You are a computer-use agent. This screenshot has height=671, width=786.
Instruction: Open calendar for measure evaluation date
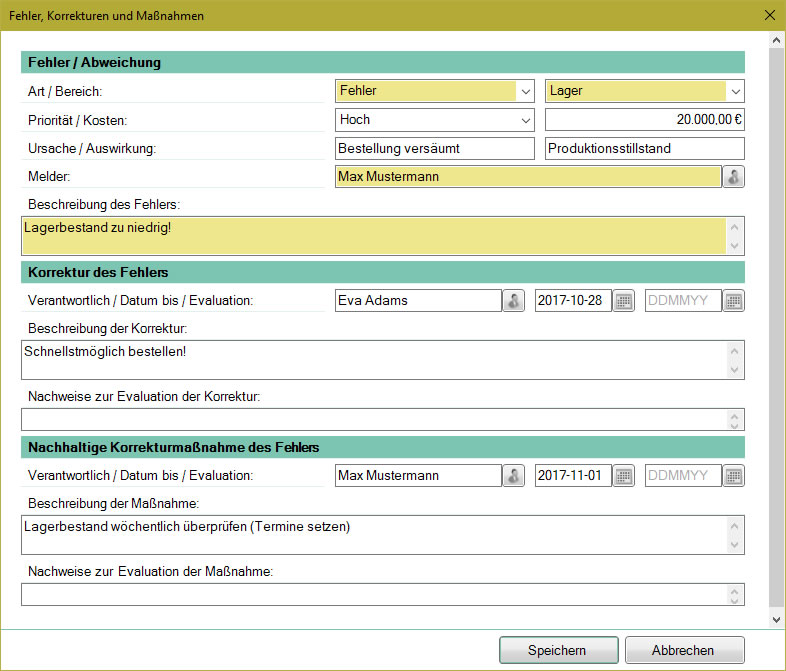click(734, 476)
